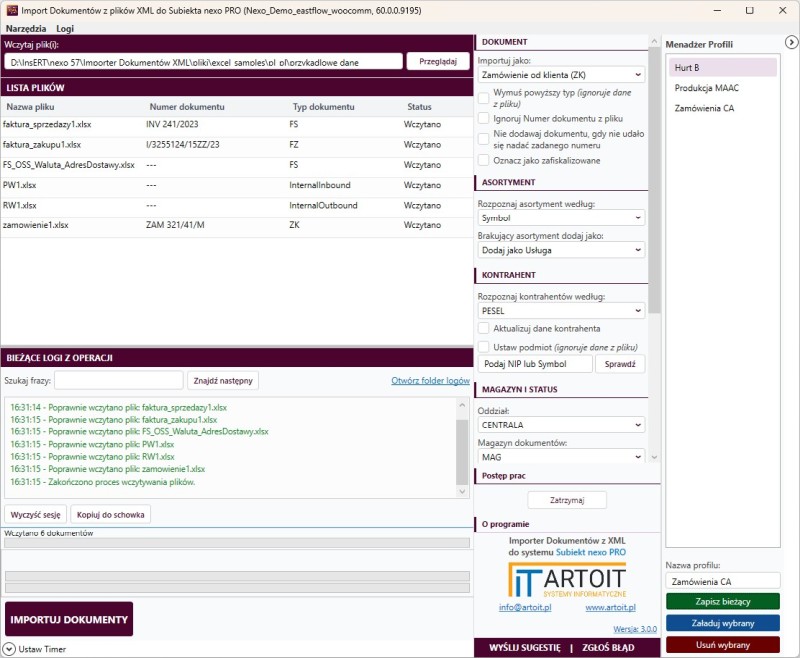Toggle Nie dodawaj dokumentu checkbox
The image size is (800, 658).
click(x=483, y=139)
